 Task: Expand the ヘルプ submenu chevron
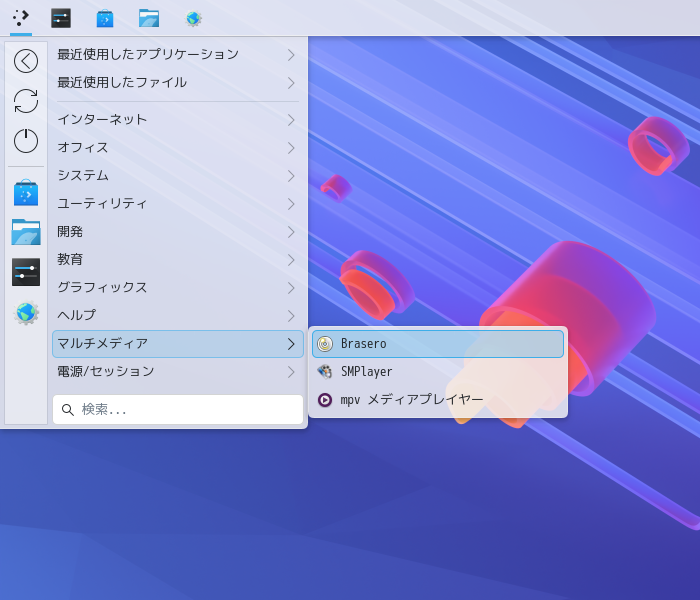click(291, 316)
